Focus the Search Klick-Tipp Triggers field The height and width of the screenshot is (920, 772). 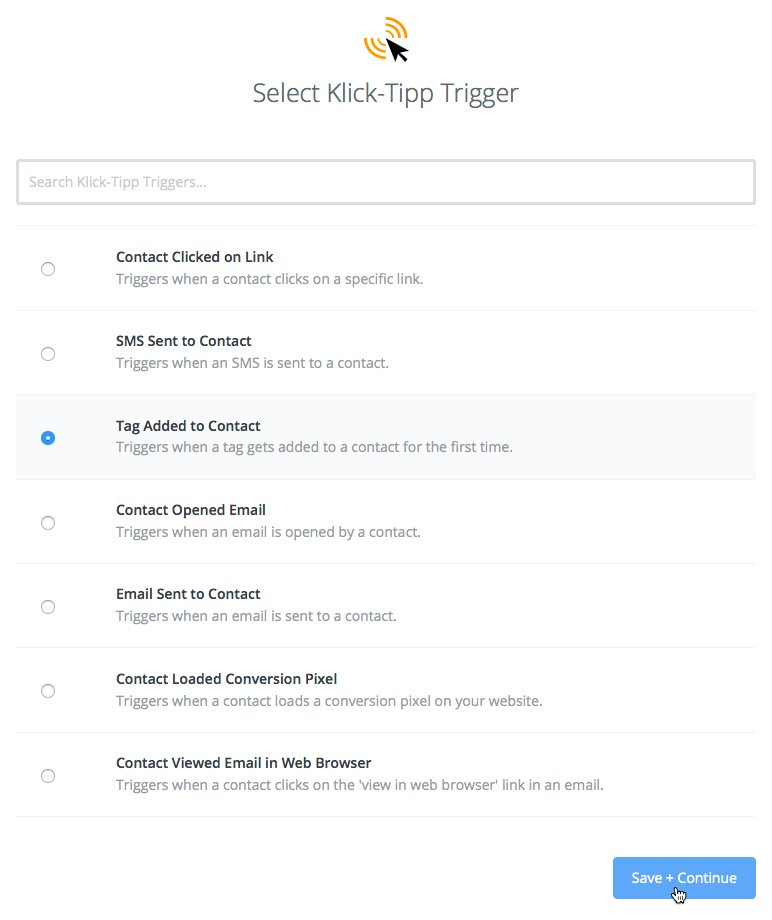385,182
